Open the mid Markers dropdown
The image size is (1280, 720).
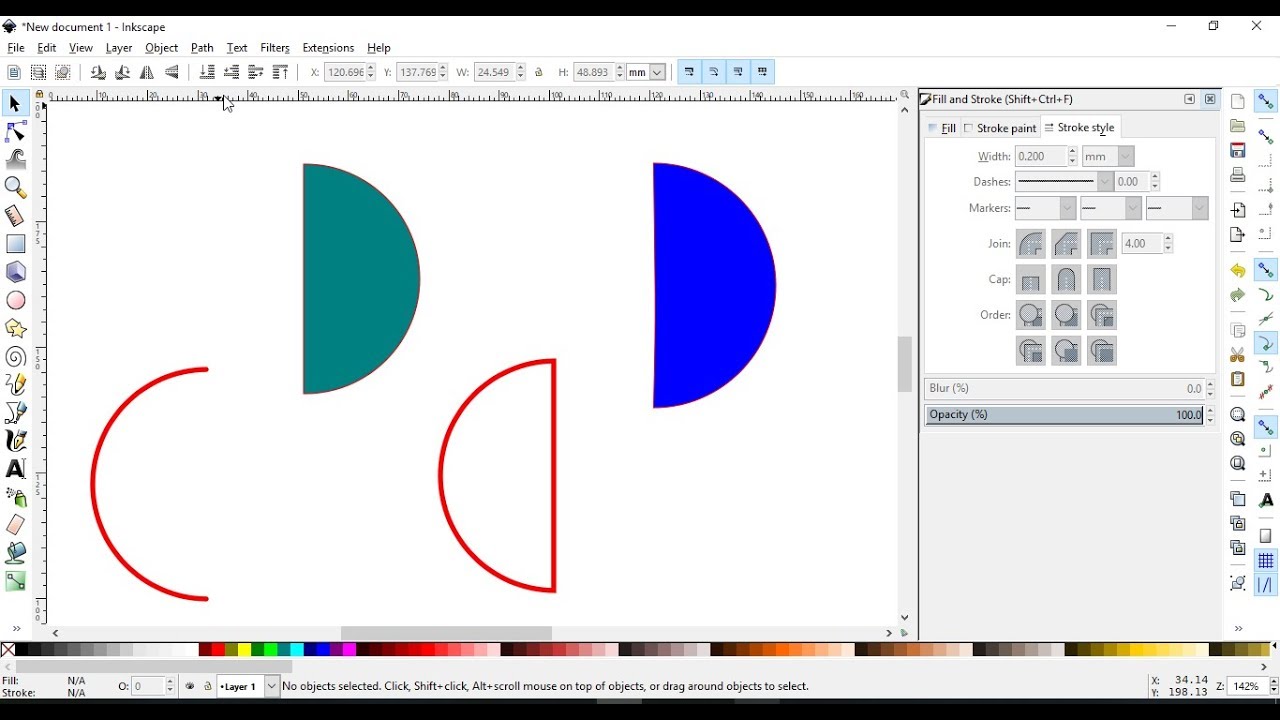(x=1111, y=208)
